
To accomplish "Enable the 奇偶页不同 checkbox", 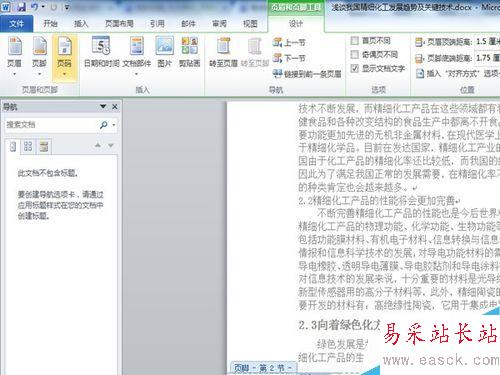I will 355,54.
